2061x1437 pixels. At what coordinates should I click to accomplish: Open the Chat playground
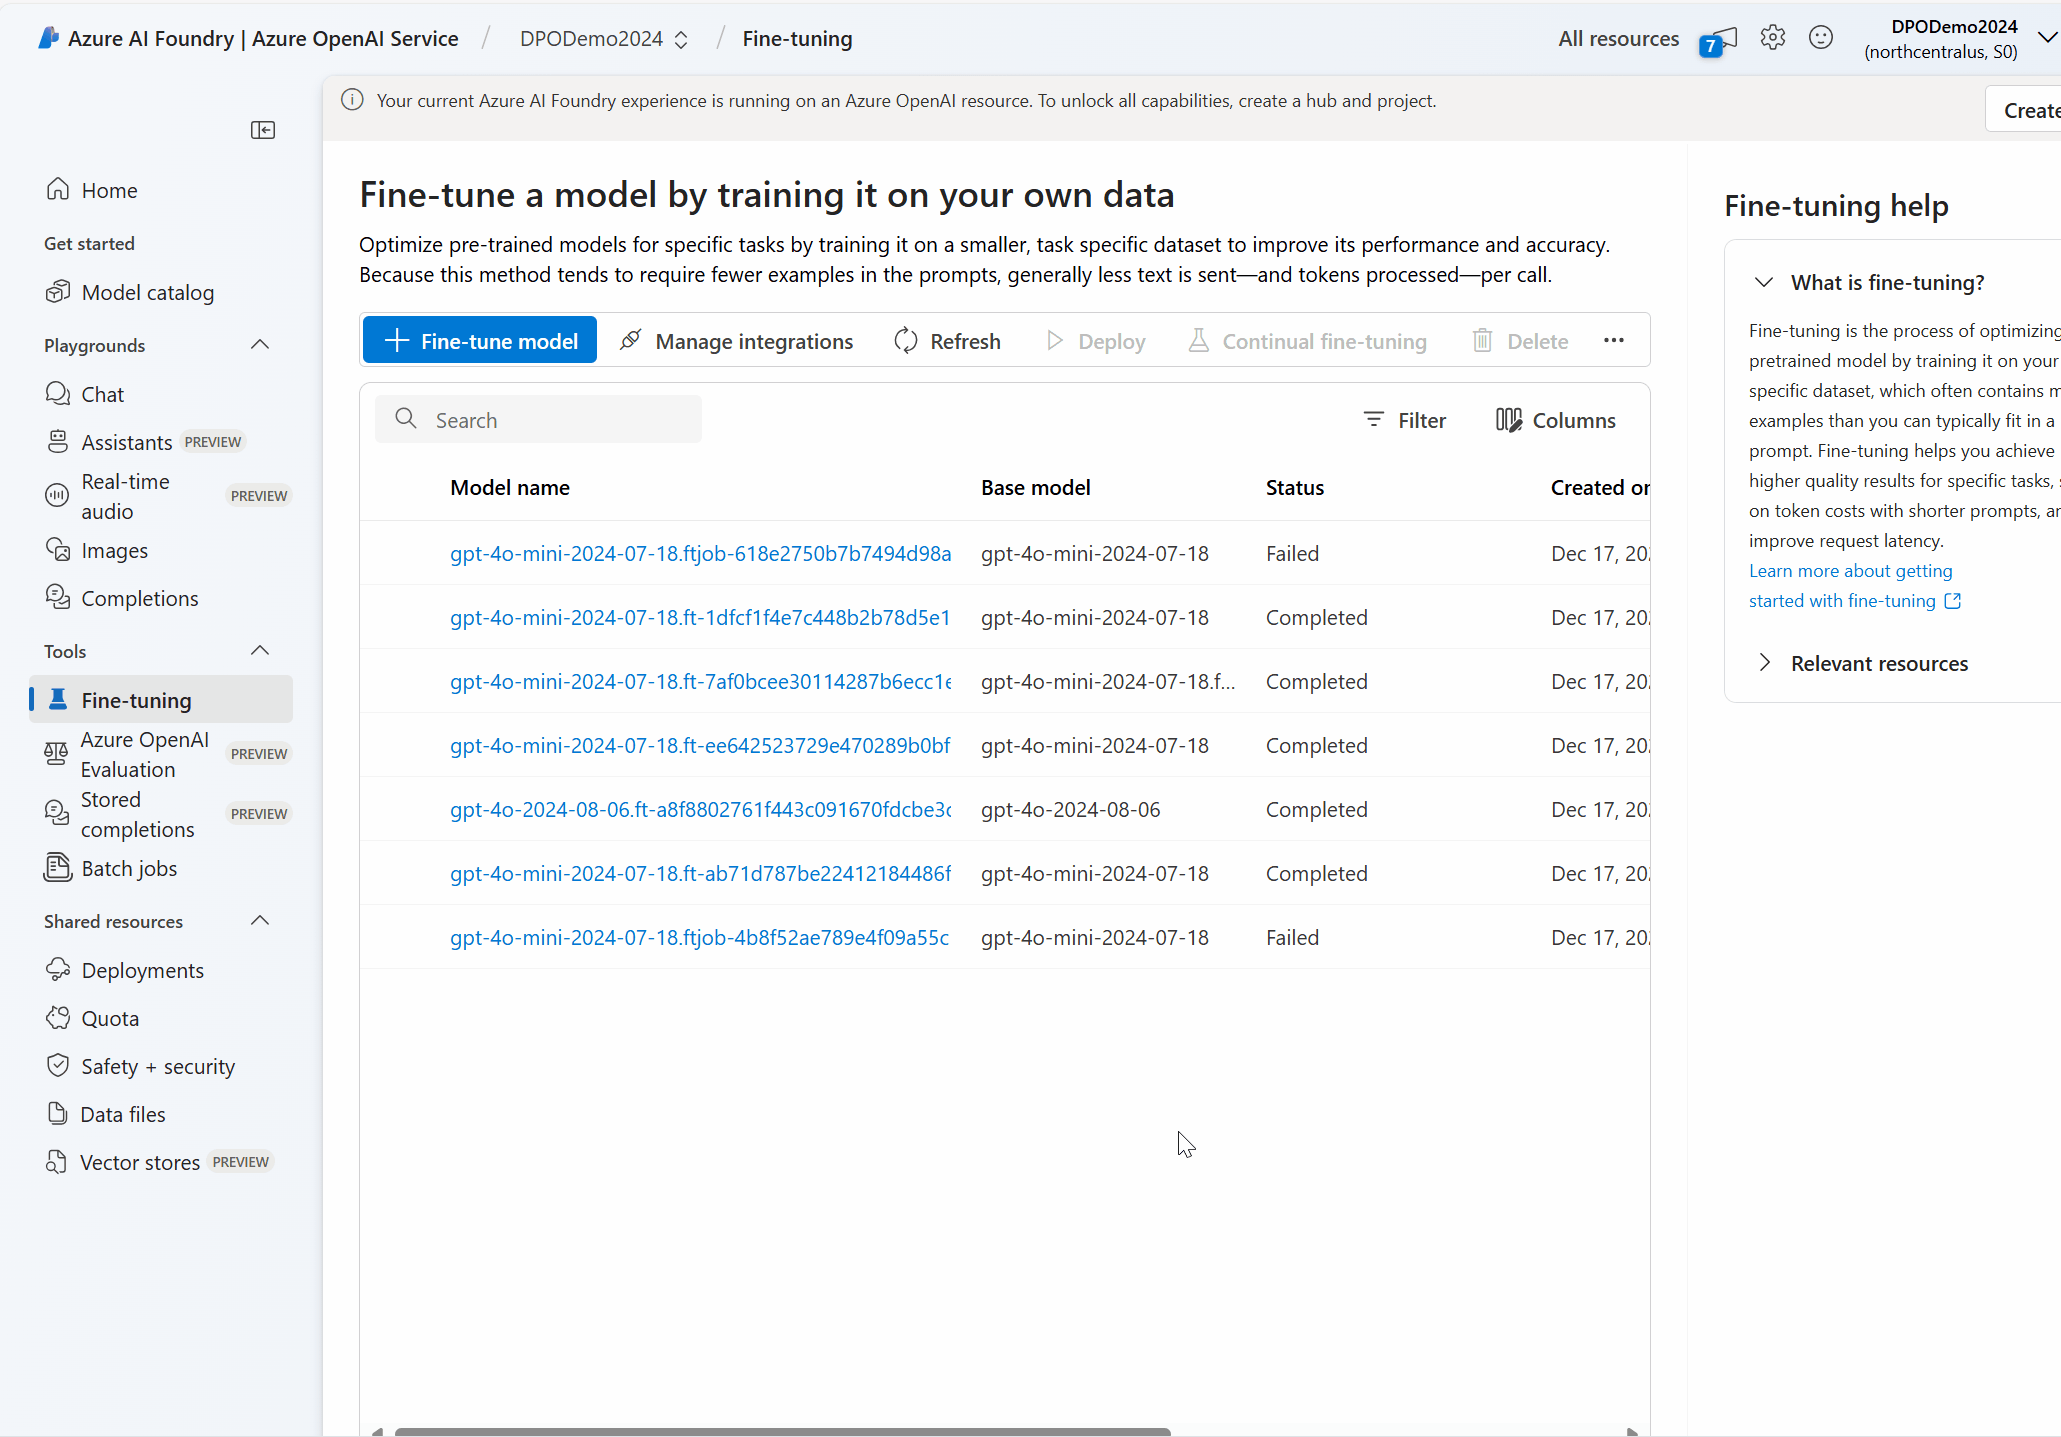pos(100,393)
